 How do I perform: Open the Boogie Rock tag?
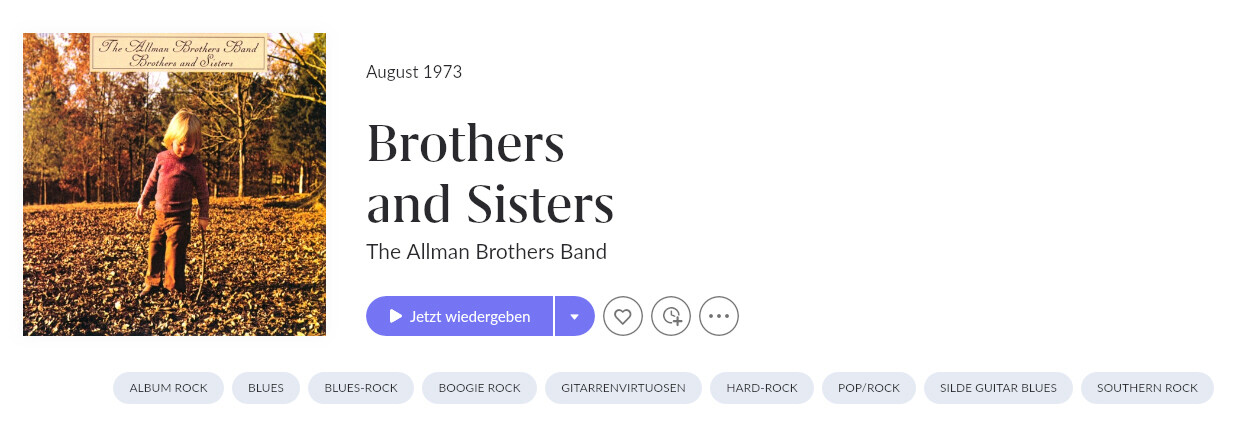(479, 388)
